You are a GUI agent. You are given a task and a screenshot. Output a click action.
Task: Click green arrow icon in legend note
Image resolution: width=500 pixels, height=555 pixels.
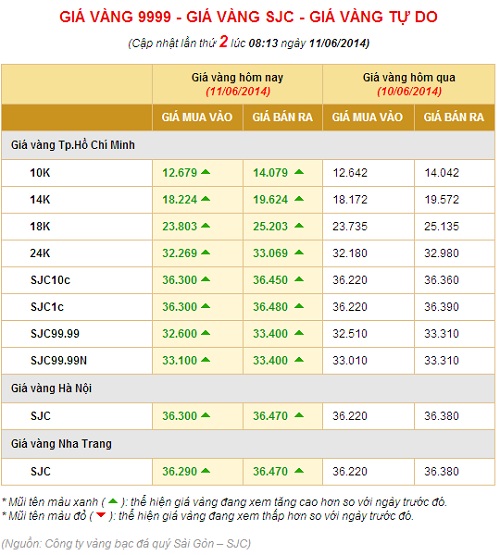point(113,502)
